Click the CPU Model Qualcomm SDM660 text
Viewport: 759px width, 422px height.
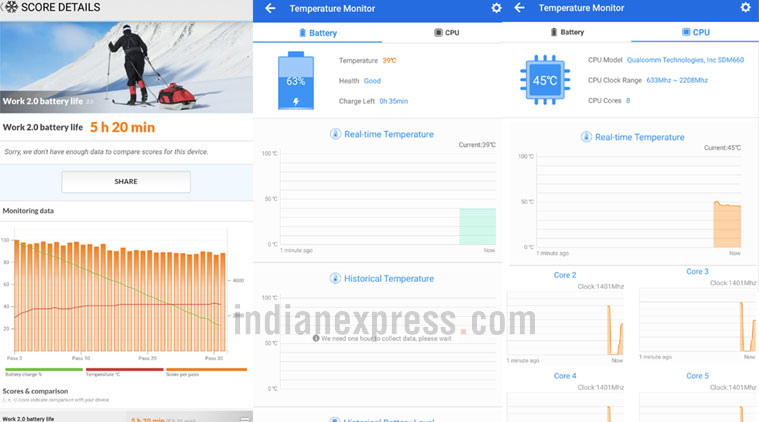click(x=685, y=60)
